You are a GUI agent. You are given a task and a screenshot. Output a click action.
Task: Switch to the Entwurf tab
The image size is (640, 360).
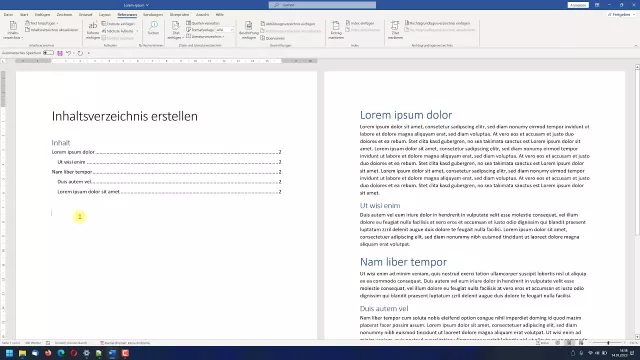click(85, 14)
